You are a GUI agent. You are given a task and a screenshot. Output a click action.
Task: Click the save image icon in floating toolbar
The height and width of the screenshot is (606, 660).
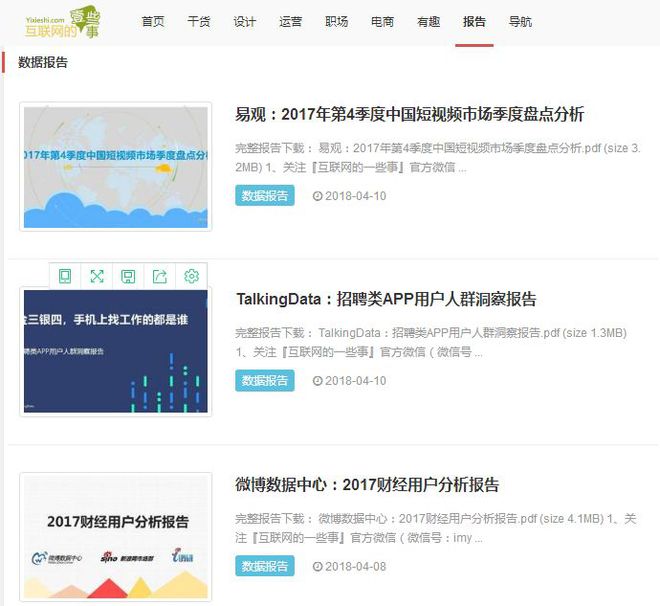click(x=128, y=276)
